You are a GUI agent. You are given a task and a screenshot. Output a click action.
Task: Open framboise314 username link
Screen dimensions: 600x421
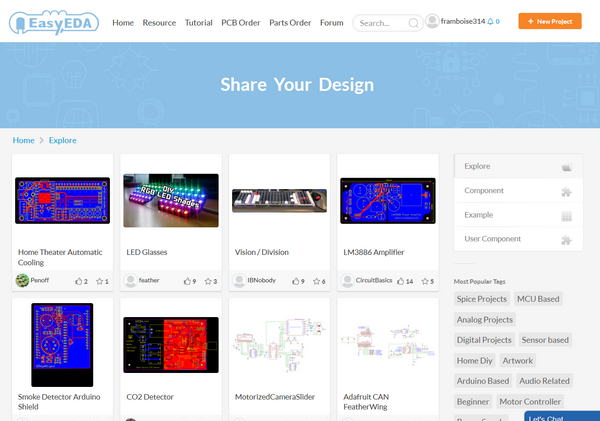click(463, 21)
